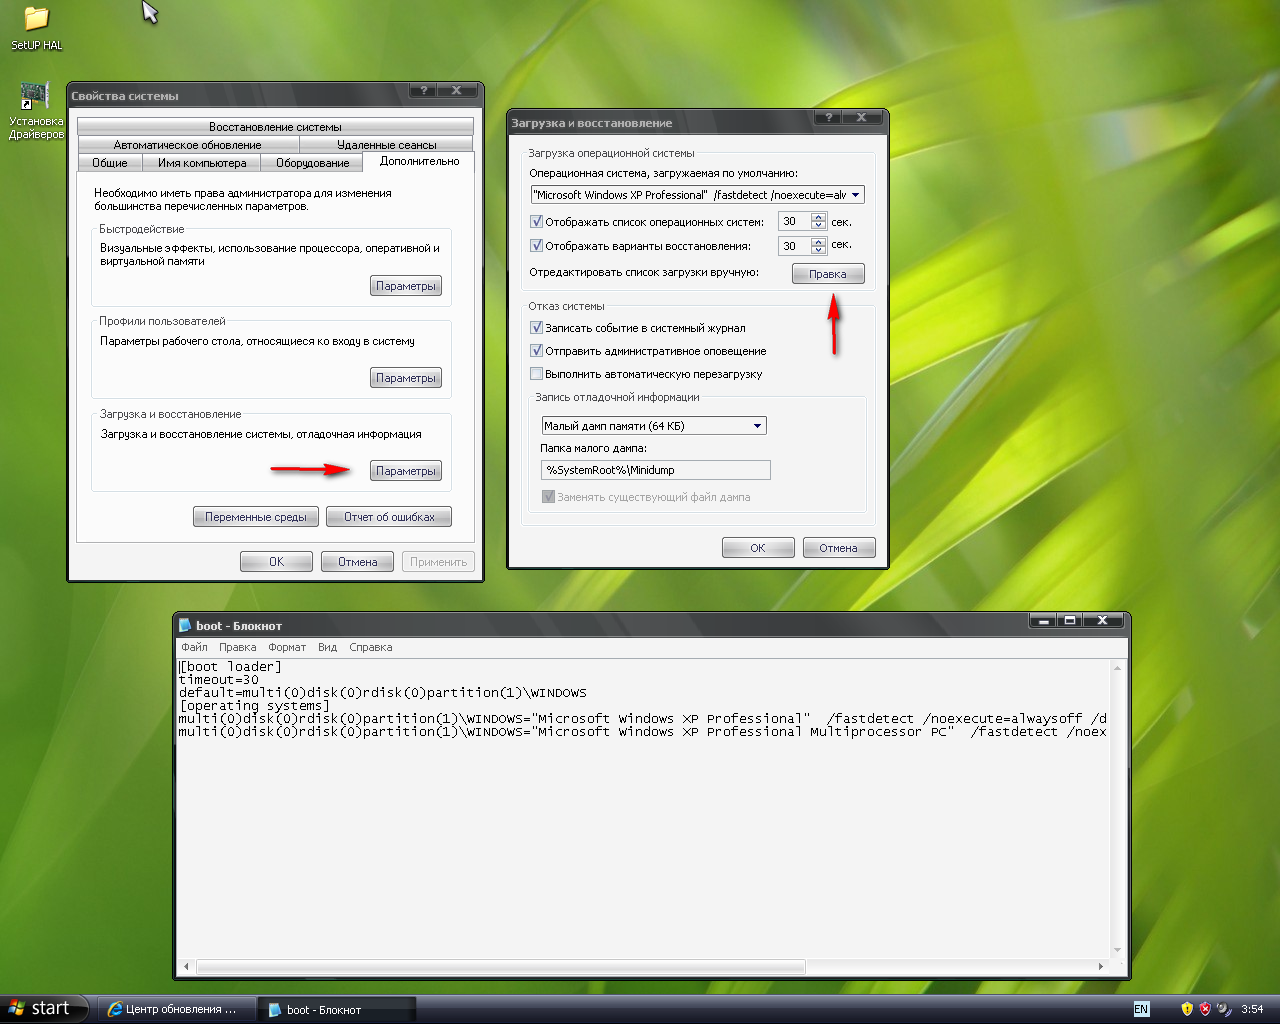Click the Notepad horizontal scroll left arrow

point(186,967)
